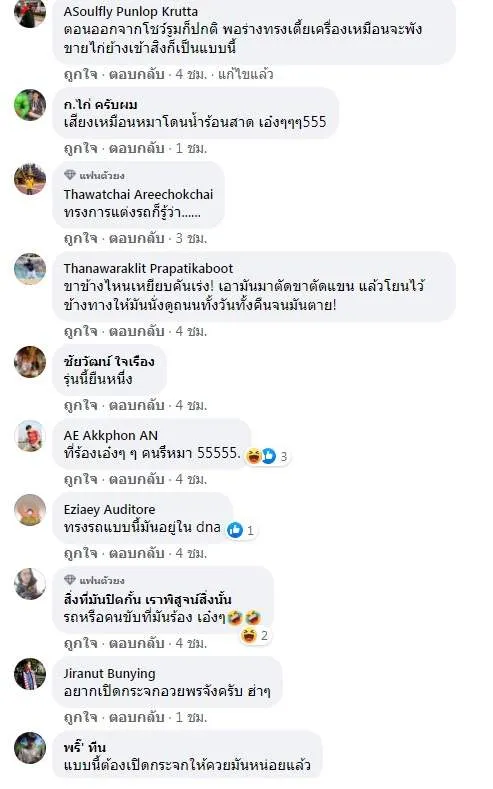Open the profile of พรี' ทีน by name

[x=85, y=747]
